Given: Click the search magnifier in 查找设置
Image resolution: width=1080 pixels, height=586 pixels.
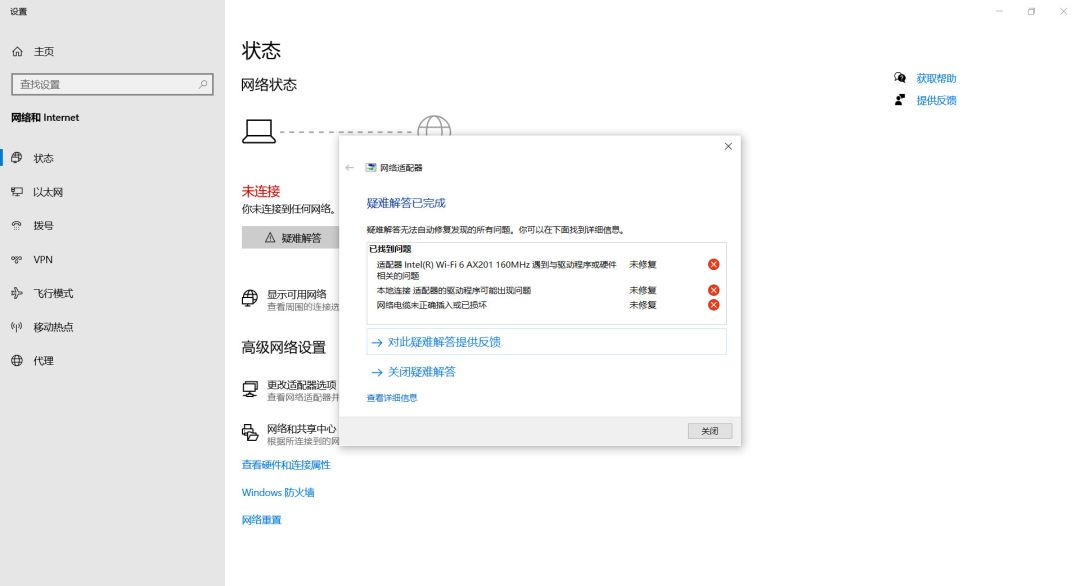Looking at the screenshot, I should (x=202, y=84).
